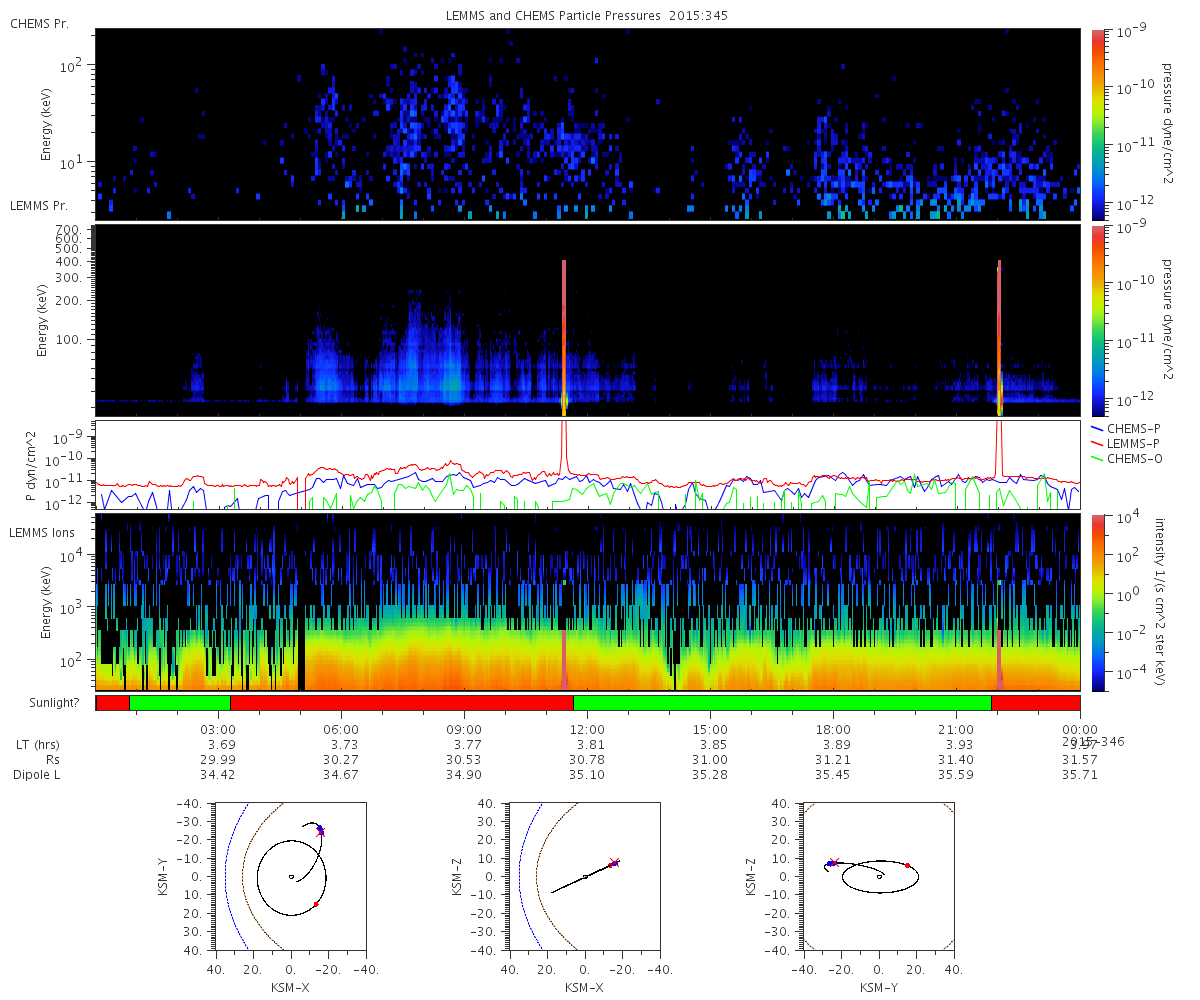The height and width of the screenshot is (1000, 1200).
Task: Click the LEMMS pressure color bar
Action: 1098,320
